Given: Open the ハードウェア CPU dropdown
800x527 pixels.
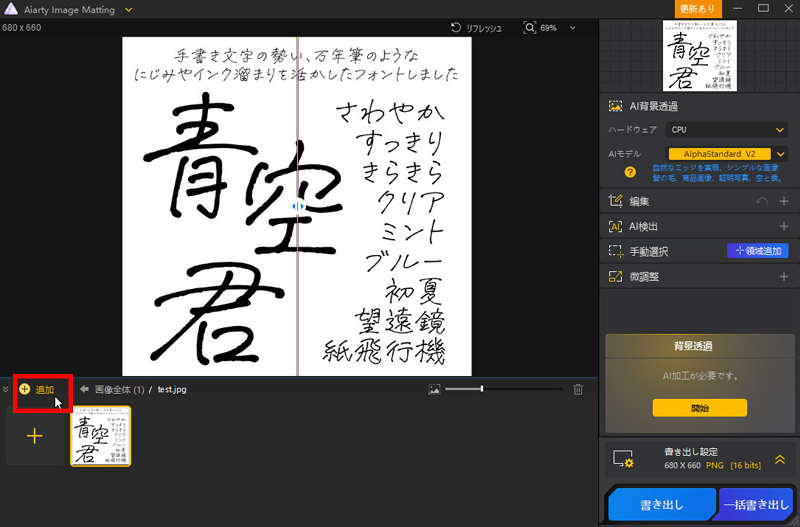Looking at the screenshot, I should pos(727,129).
